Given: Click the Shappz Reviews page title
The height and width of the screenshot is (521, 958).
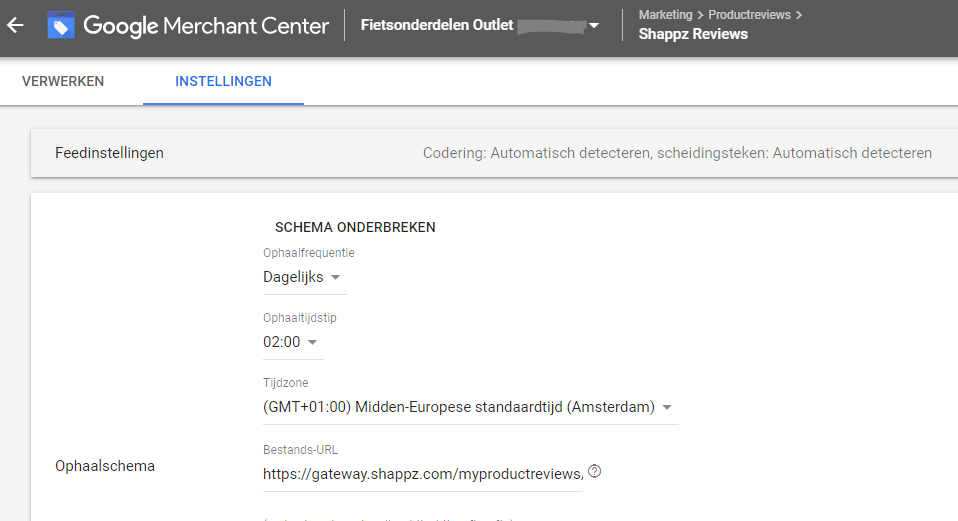Looking at the screenshot, I should point(693,34).
